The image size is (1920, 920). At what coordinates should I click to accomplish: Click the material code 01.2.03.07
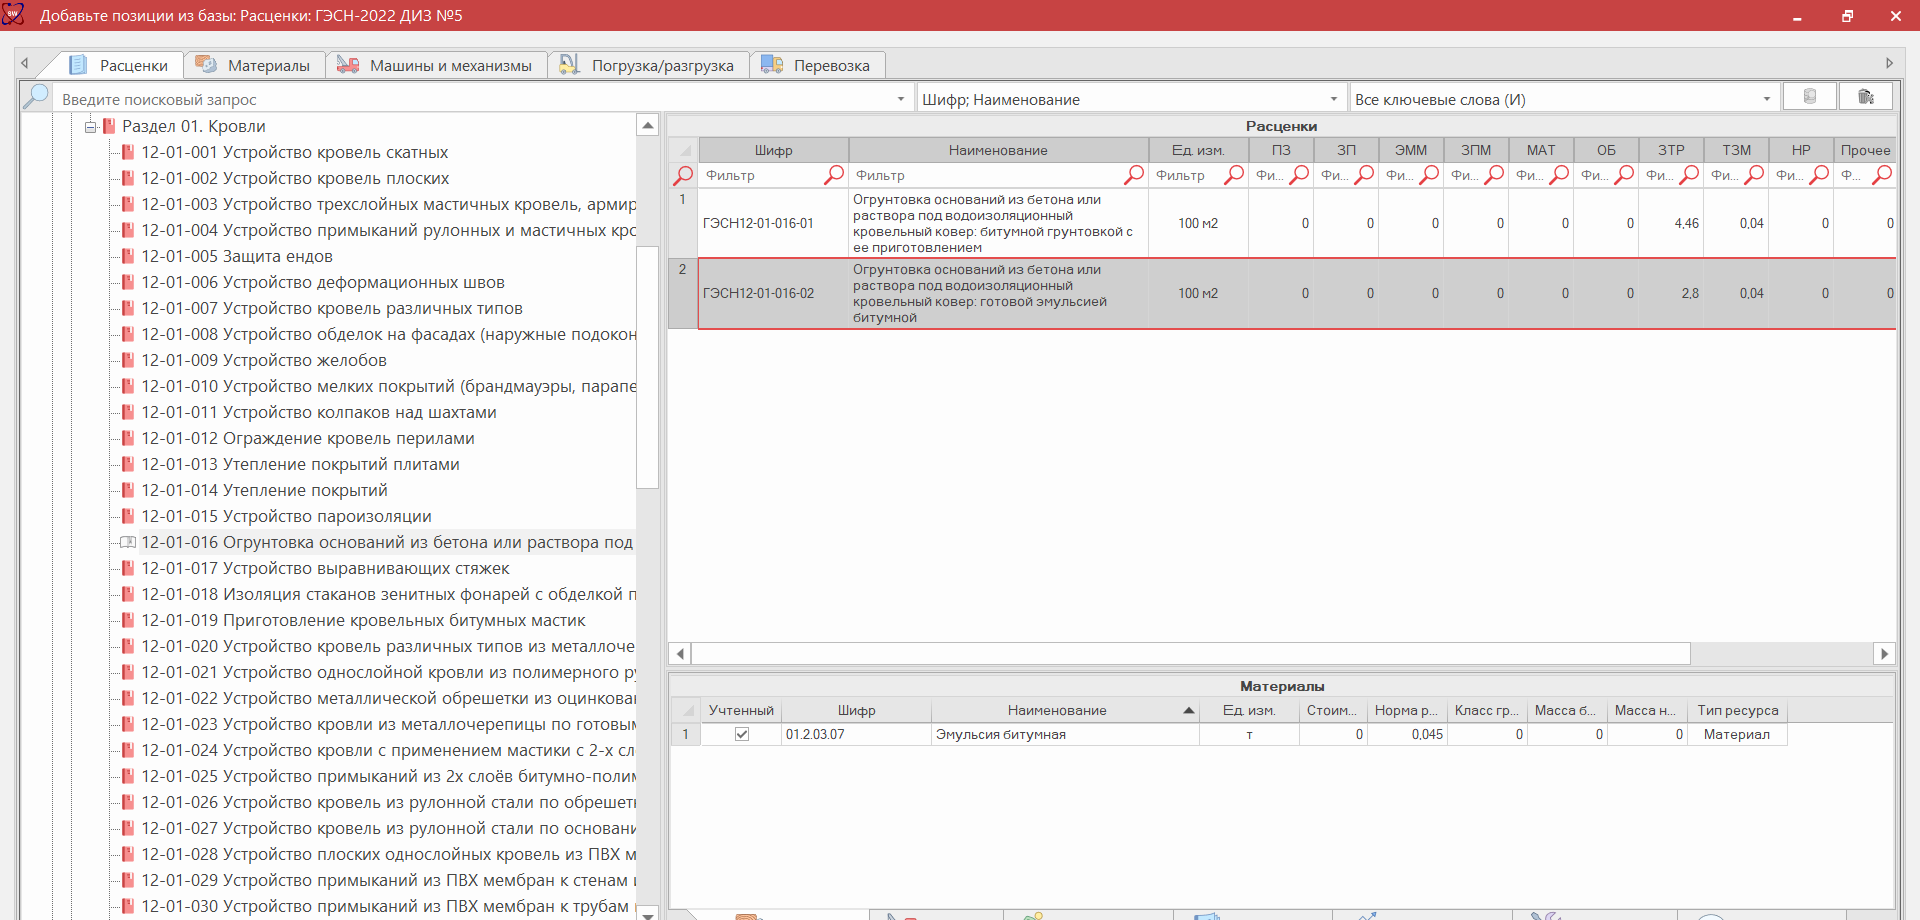815,734
